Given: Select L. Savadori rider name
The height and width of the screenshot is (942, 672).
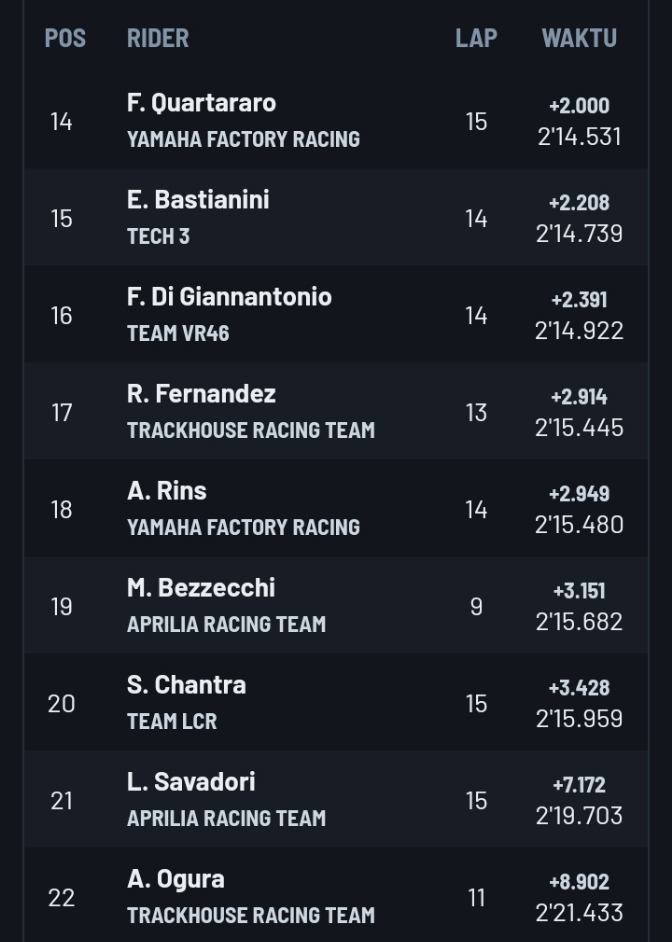Looking at the screenshot, I should (191, 782).
